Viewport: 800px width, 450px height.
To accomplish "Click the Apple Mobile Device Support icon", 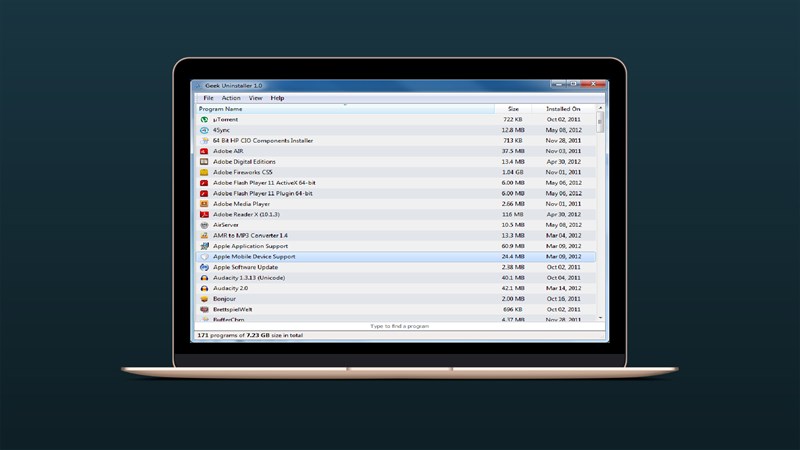I will tap(204, 257).
